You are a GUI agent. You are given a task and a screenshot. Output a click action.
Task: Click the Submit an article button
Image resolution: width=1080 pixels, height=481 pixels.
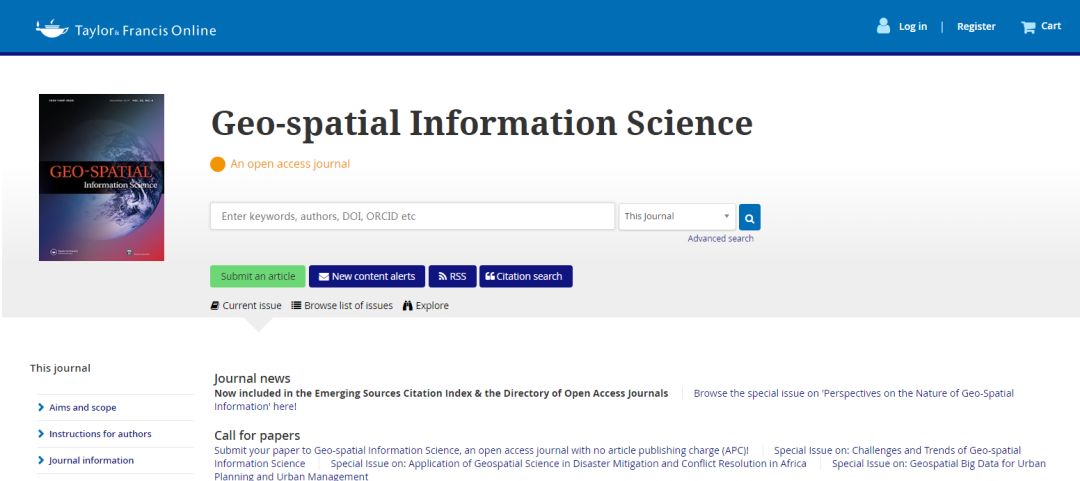tap(258, 276)
